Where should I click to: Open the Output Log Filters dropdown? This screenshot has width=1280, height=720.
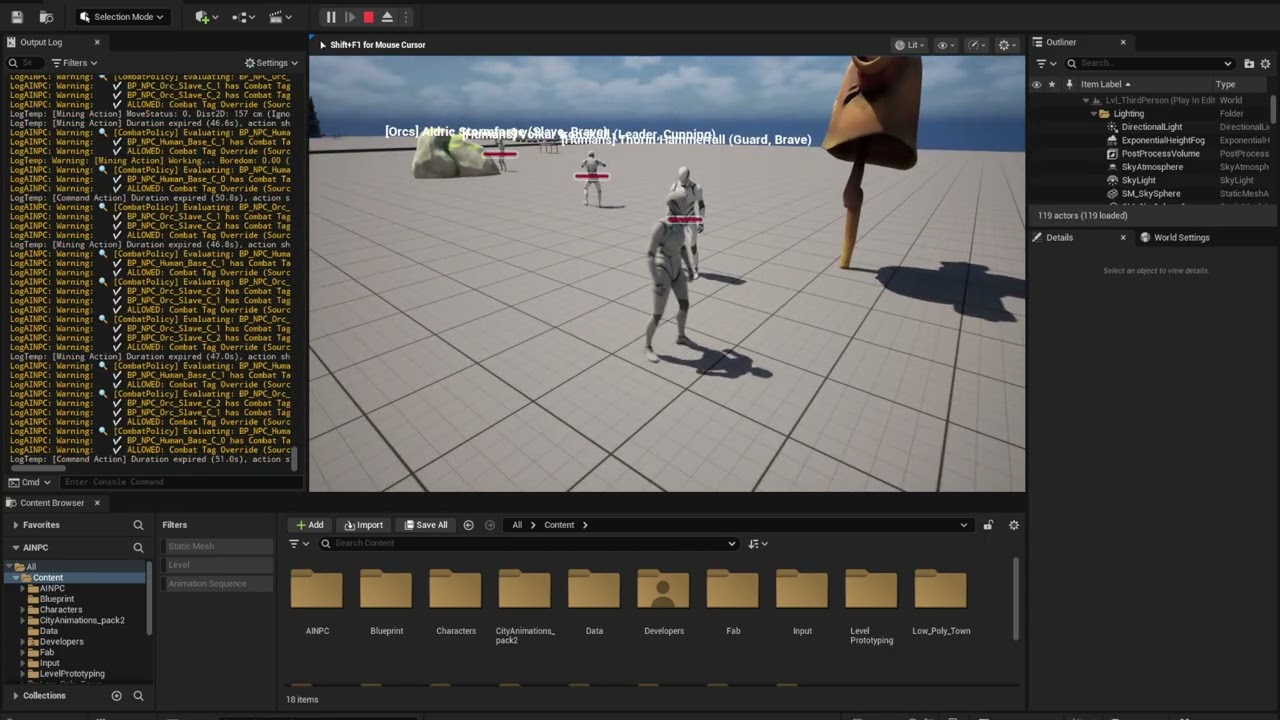74,63
